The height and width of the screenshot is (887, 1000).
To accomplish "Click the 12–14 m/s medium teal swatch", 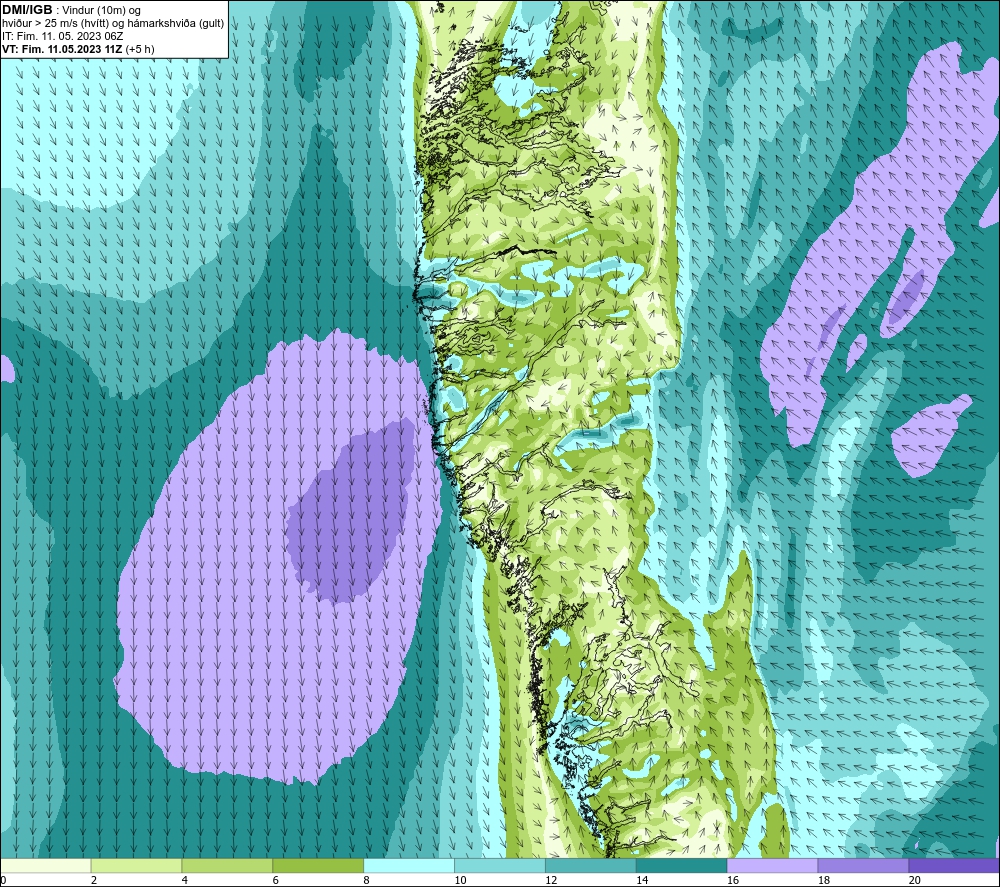I will (591, 865).
